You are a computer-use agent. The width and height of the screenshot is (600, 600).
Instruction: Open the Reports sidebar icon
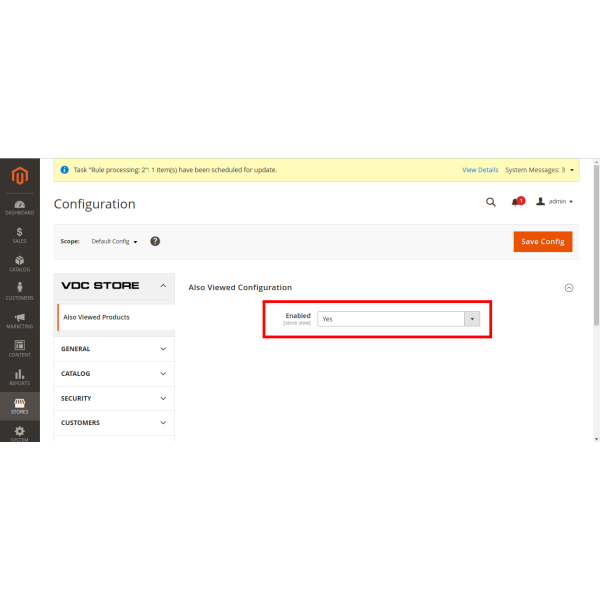[x=19, y=377]
